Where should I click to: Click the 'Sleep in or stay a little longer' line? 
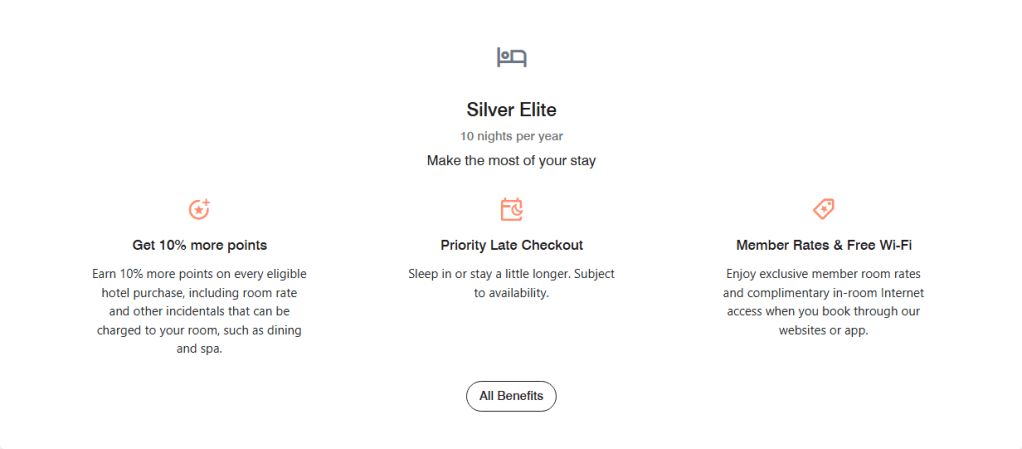(x=511, y=273)
